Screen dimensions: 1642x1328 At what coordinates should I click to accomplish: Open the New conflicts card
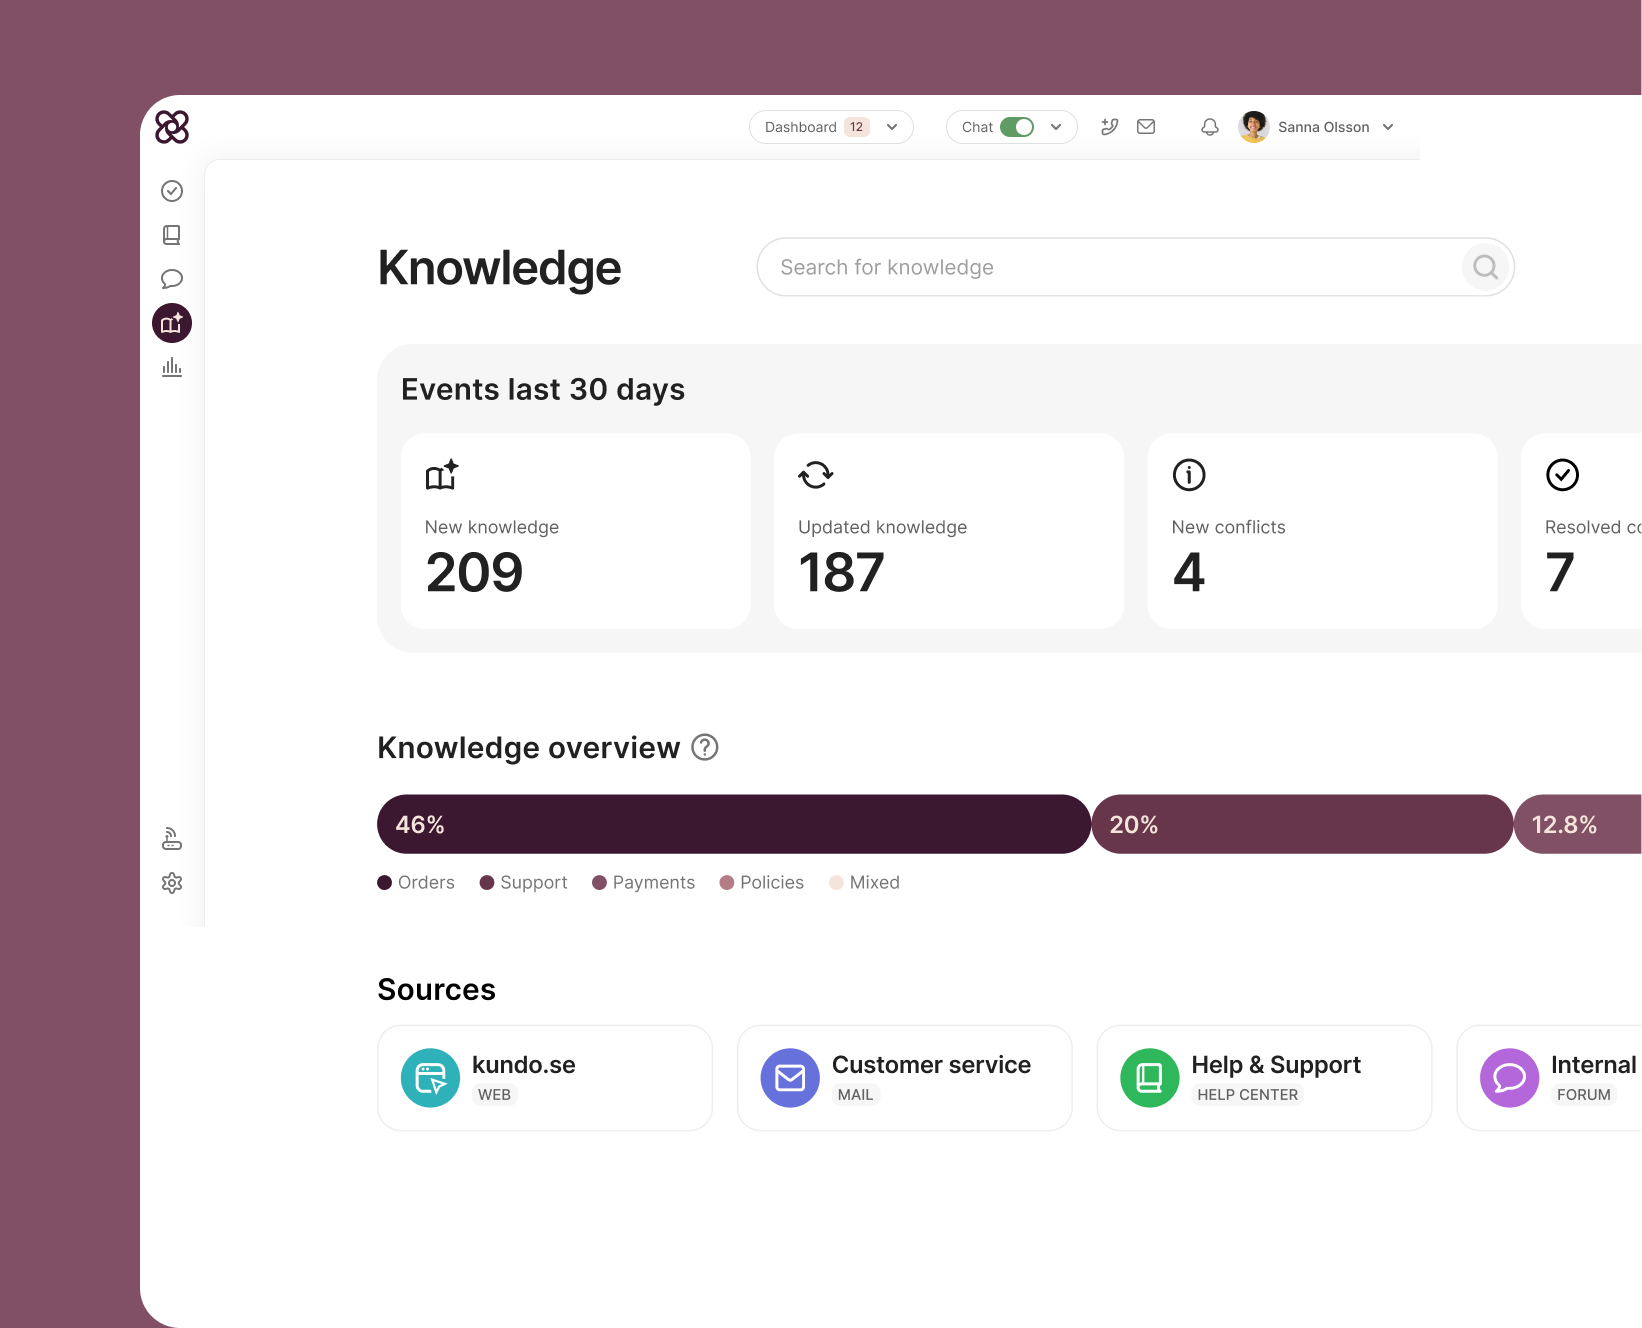tap(1322, 531)
